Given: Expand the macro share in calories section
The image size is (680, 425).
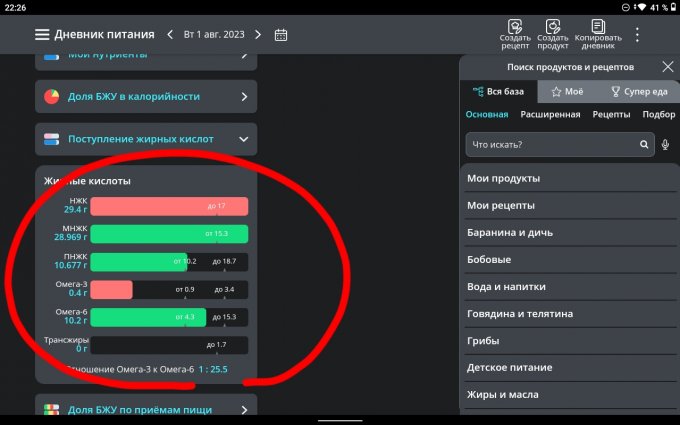Looking at the screenshot, I should (243, 97).
